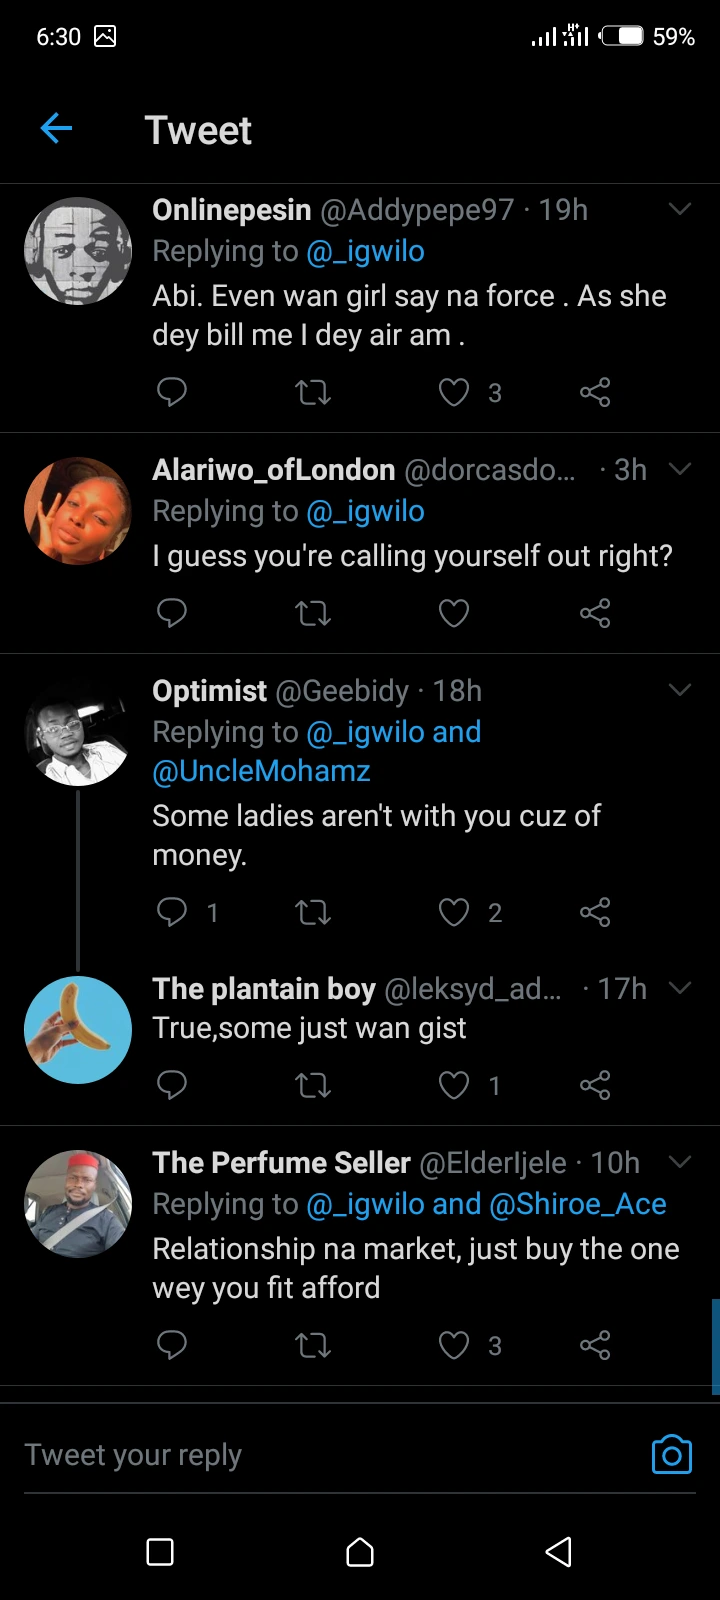Share Optimist's tweet
Image resolution: width=720 pixels, height=1600 pixels.
595,912
